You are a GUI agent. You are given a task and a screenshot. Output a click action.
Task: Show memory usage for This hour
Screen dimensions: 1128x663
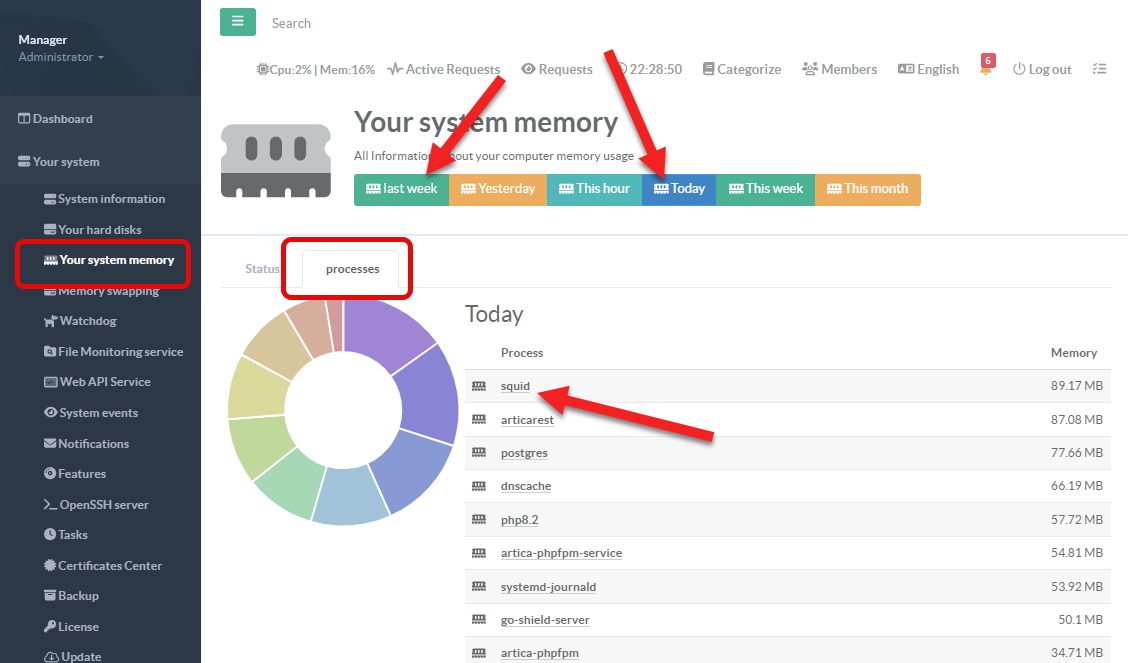pyautogui.click(x=594, y=189)
